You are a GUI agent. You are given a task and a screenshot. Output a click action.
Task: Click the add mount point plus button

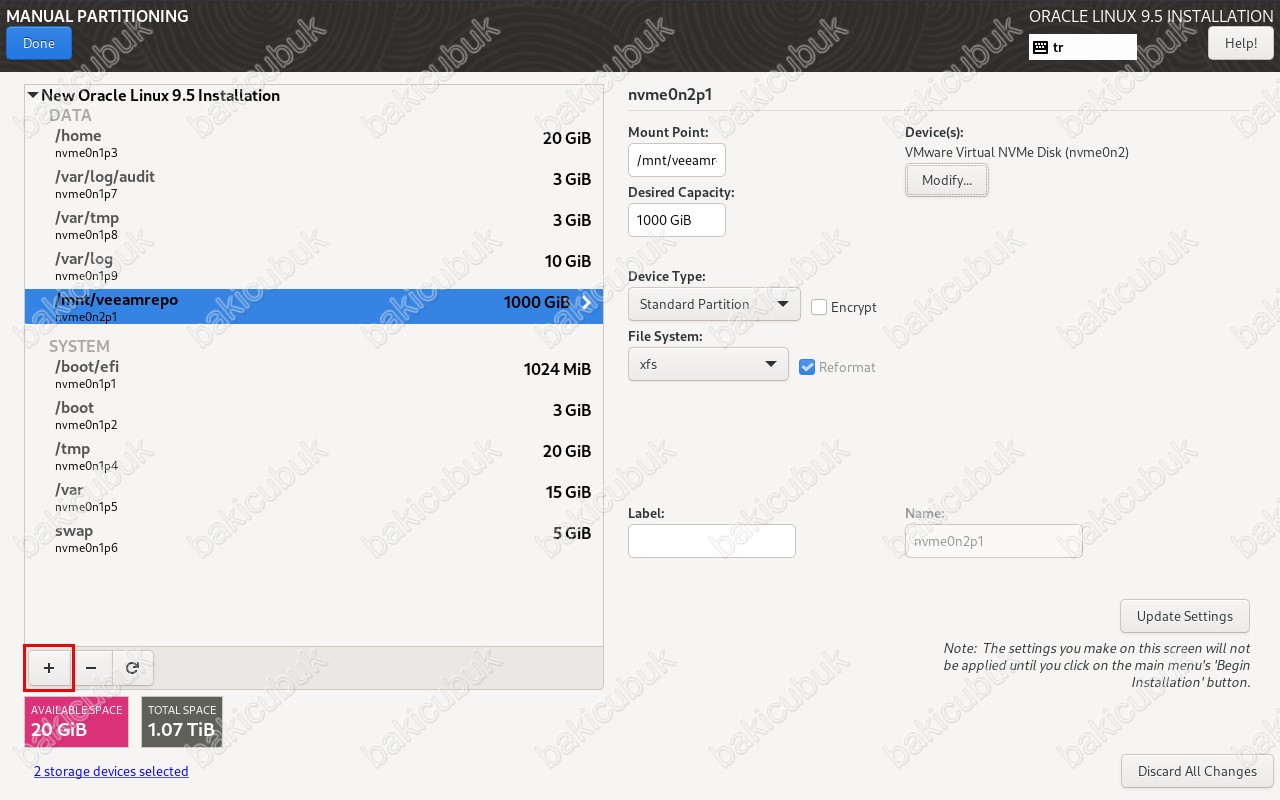click(x=49, y=667)
